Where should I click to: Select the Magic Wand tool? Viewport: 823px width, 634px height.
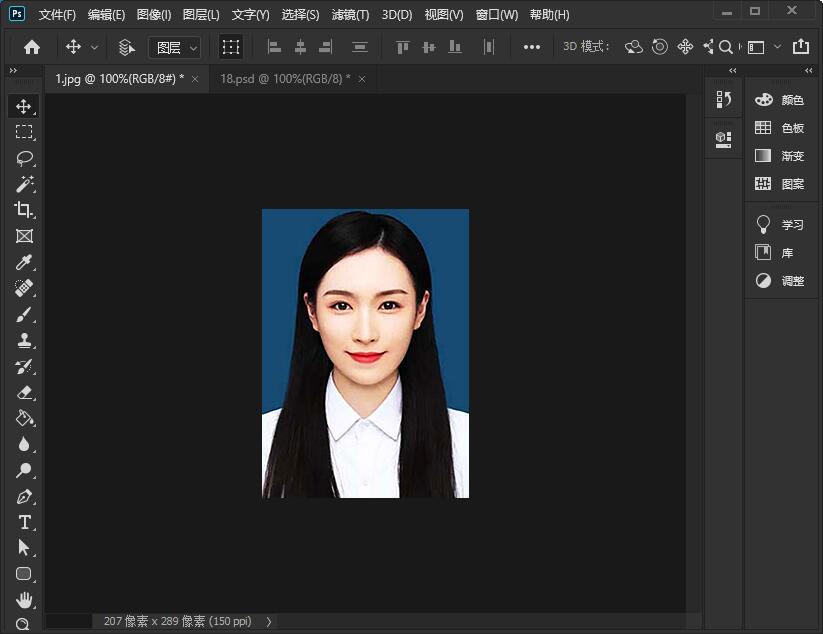(24, 184)
